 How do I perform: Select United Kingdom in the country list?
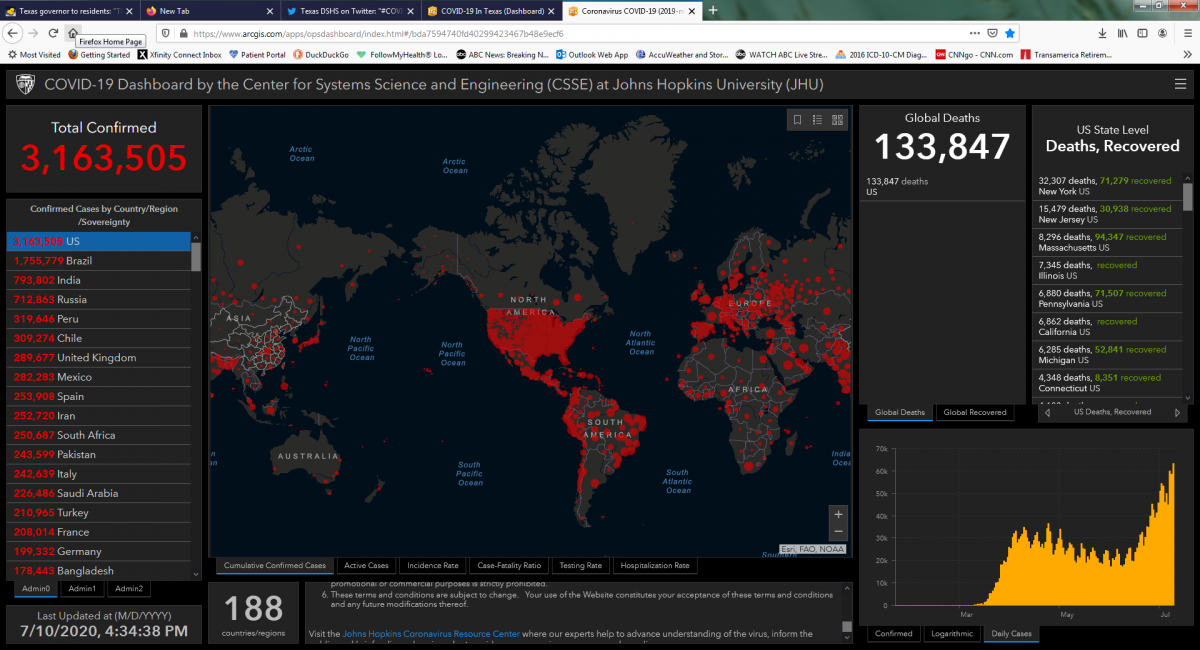click(98, 358)
